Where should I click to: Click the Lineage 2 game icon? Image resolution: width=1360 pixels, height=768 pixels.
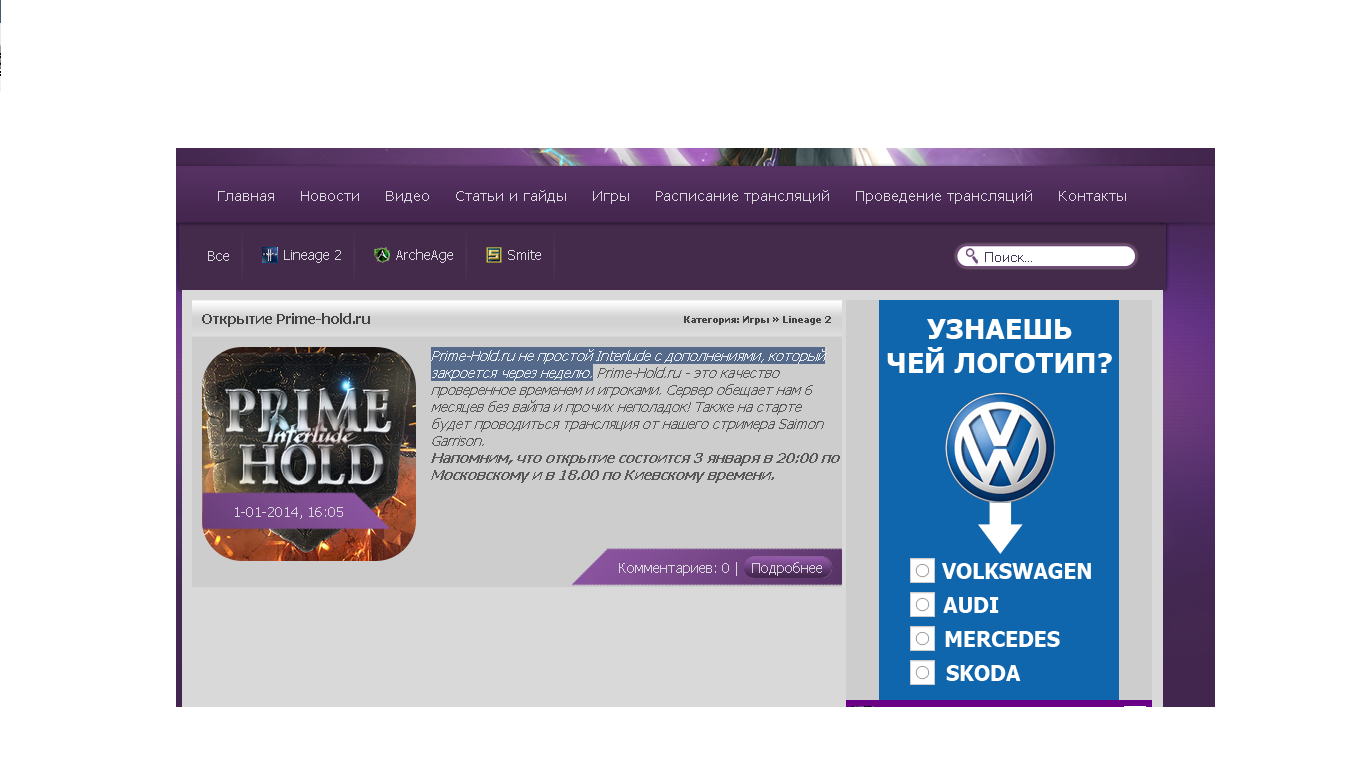(269, 255)
